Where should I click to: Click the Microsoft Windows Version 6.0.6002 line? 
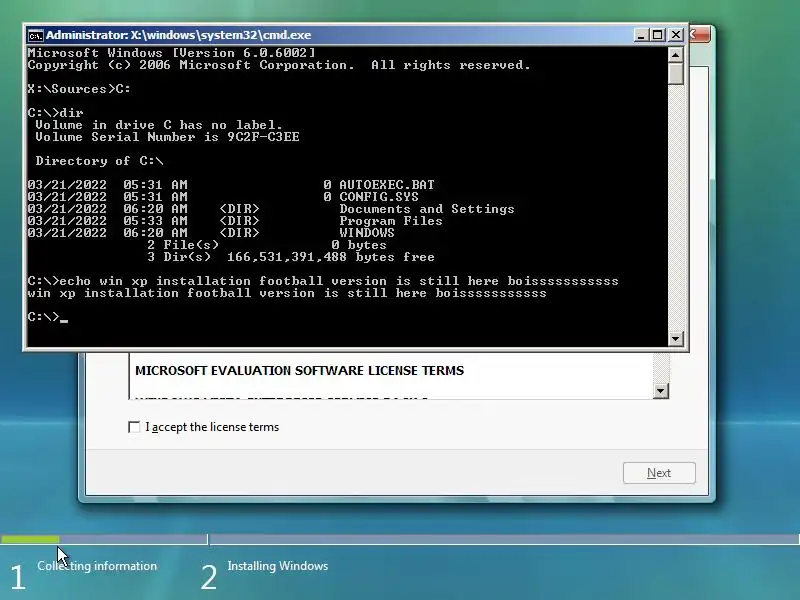172,53
